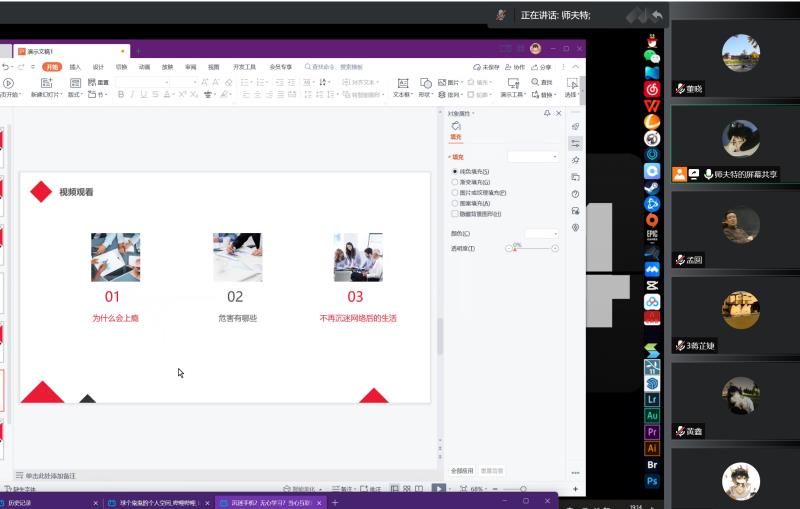Pin the object properties panel
Viewport: 800px width, 509px height.
pyautogui.click(x=547, y=114)
